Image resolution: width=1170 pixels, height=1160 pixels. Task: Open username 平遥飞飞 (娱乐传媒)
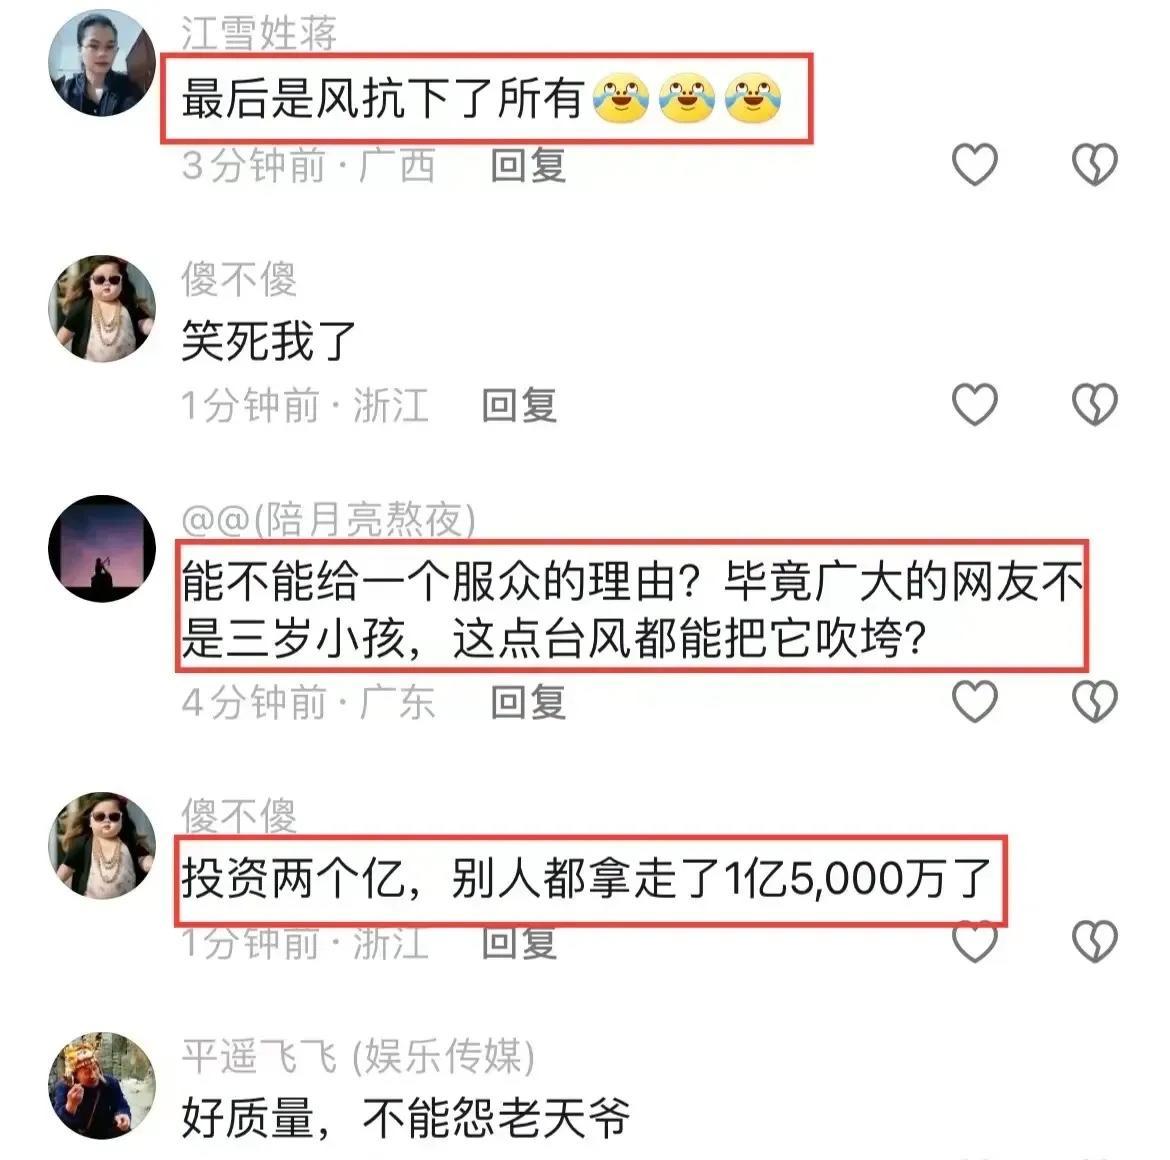(358, 1056)
